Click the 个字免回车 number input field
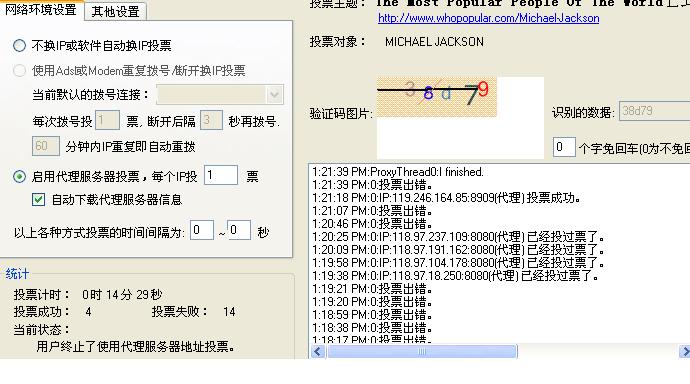The width and height of the screenshot is (690, 384). (564, 147)
